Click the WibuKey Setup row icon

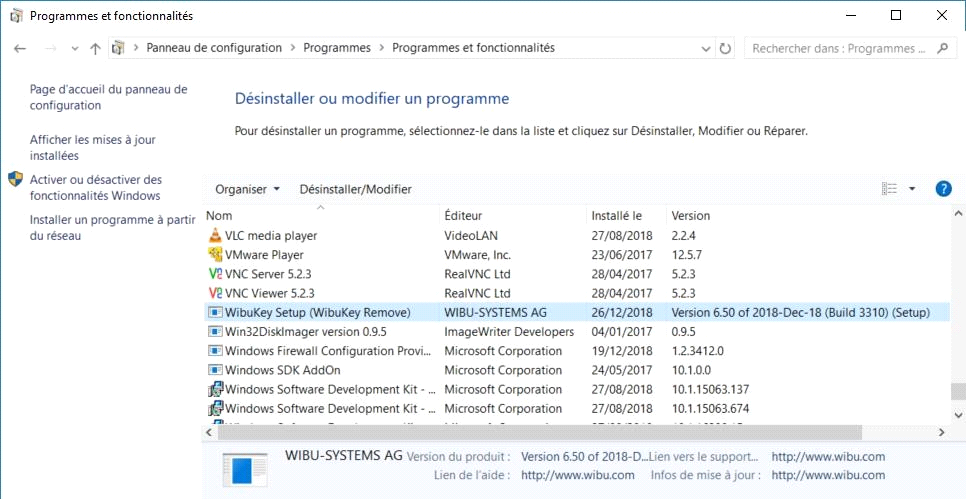214,312
